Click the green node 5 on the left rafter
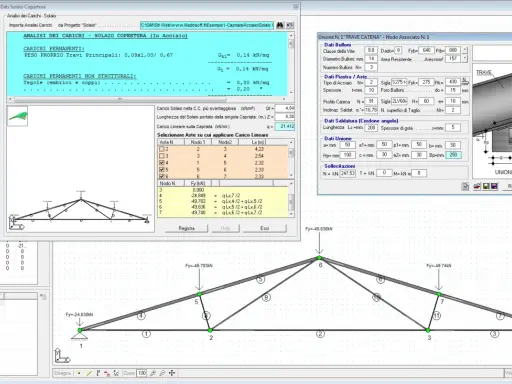Screen dimensions: 512x384 coord(199,294)
